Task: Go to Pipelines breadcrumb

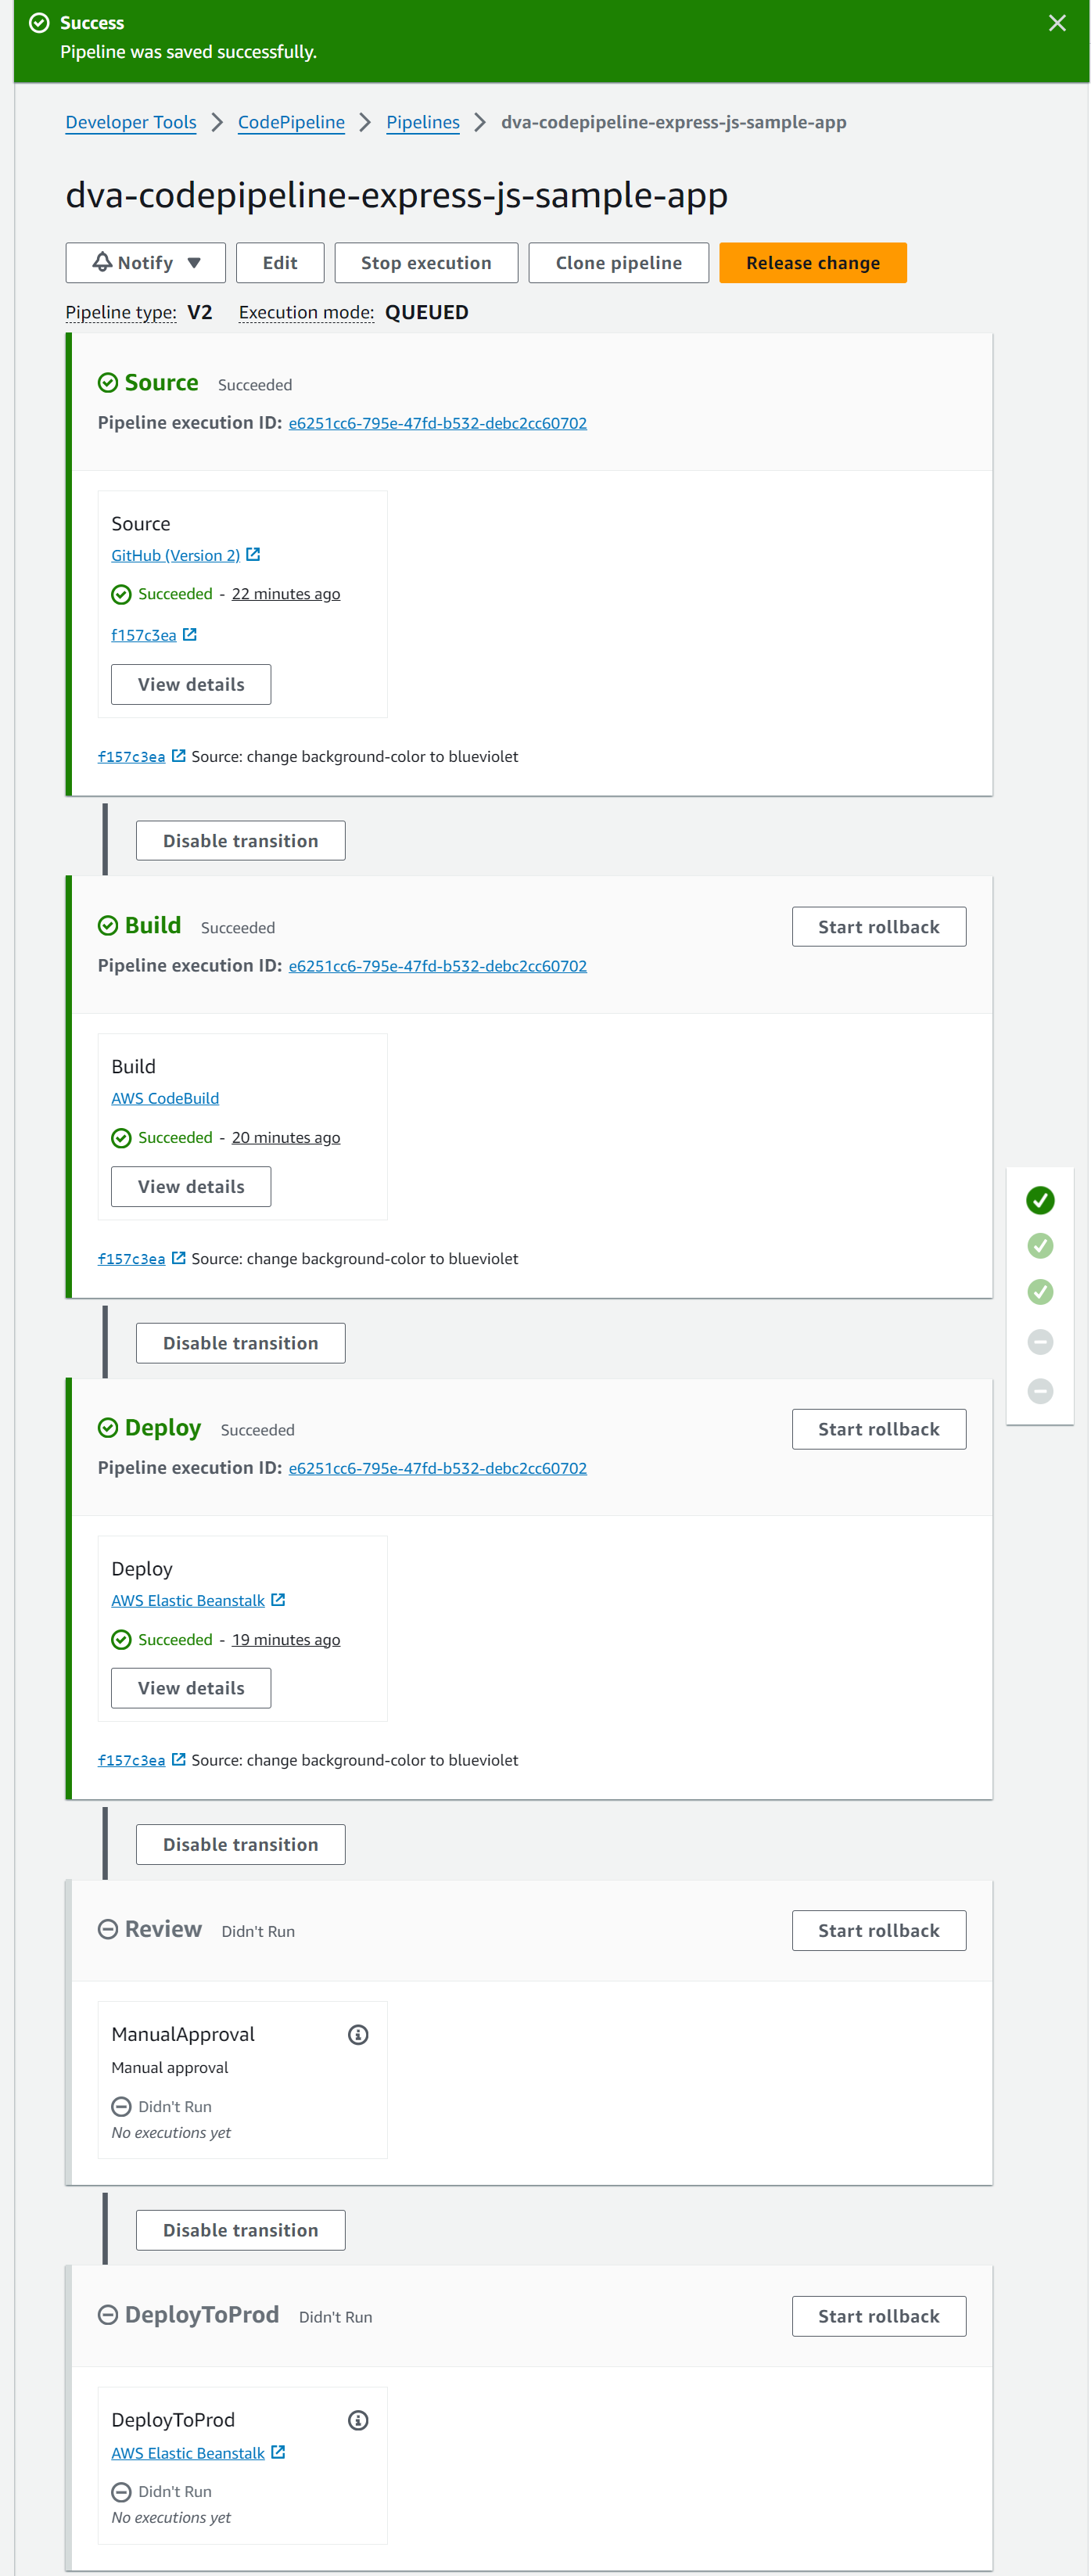Action: click(x=422, y=122)
